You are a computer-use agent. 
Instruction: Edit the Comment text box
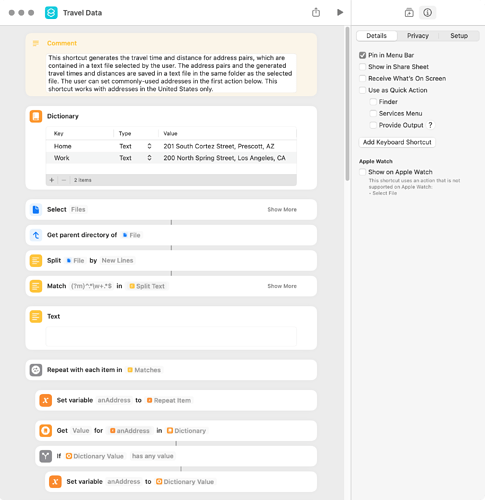tap(171, 73)
